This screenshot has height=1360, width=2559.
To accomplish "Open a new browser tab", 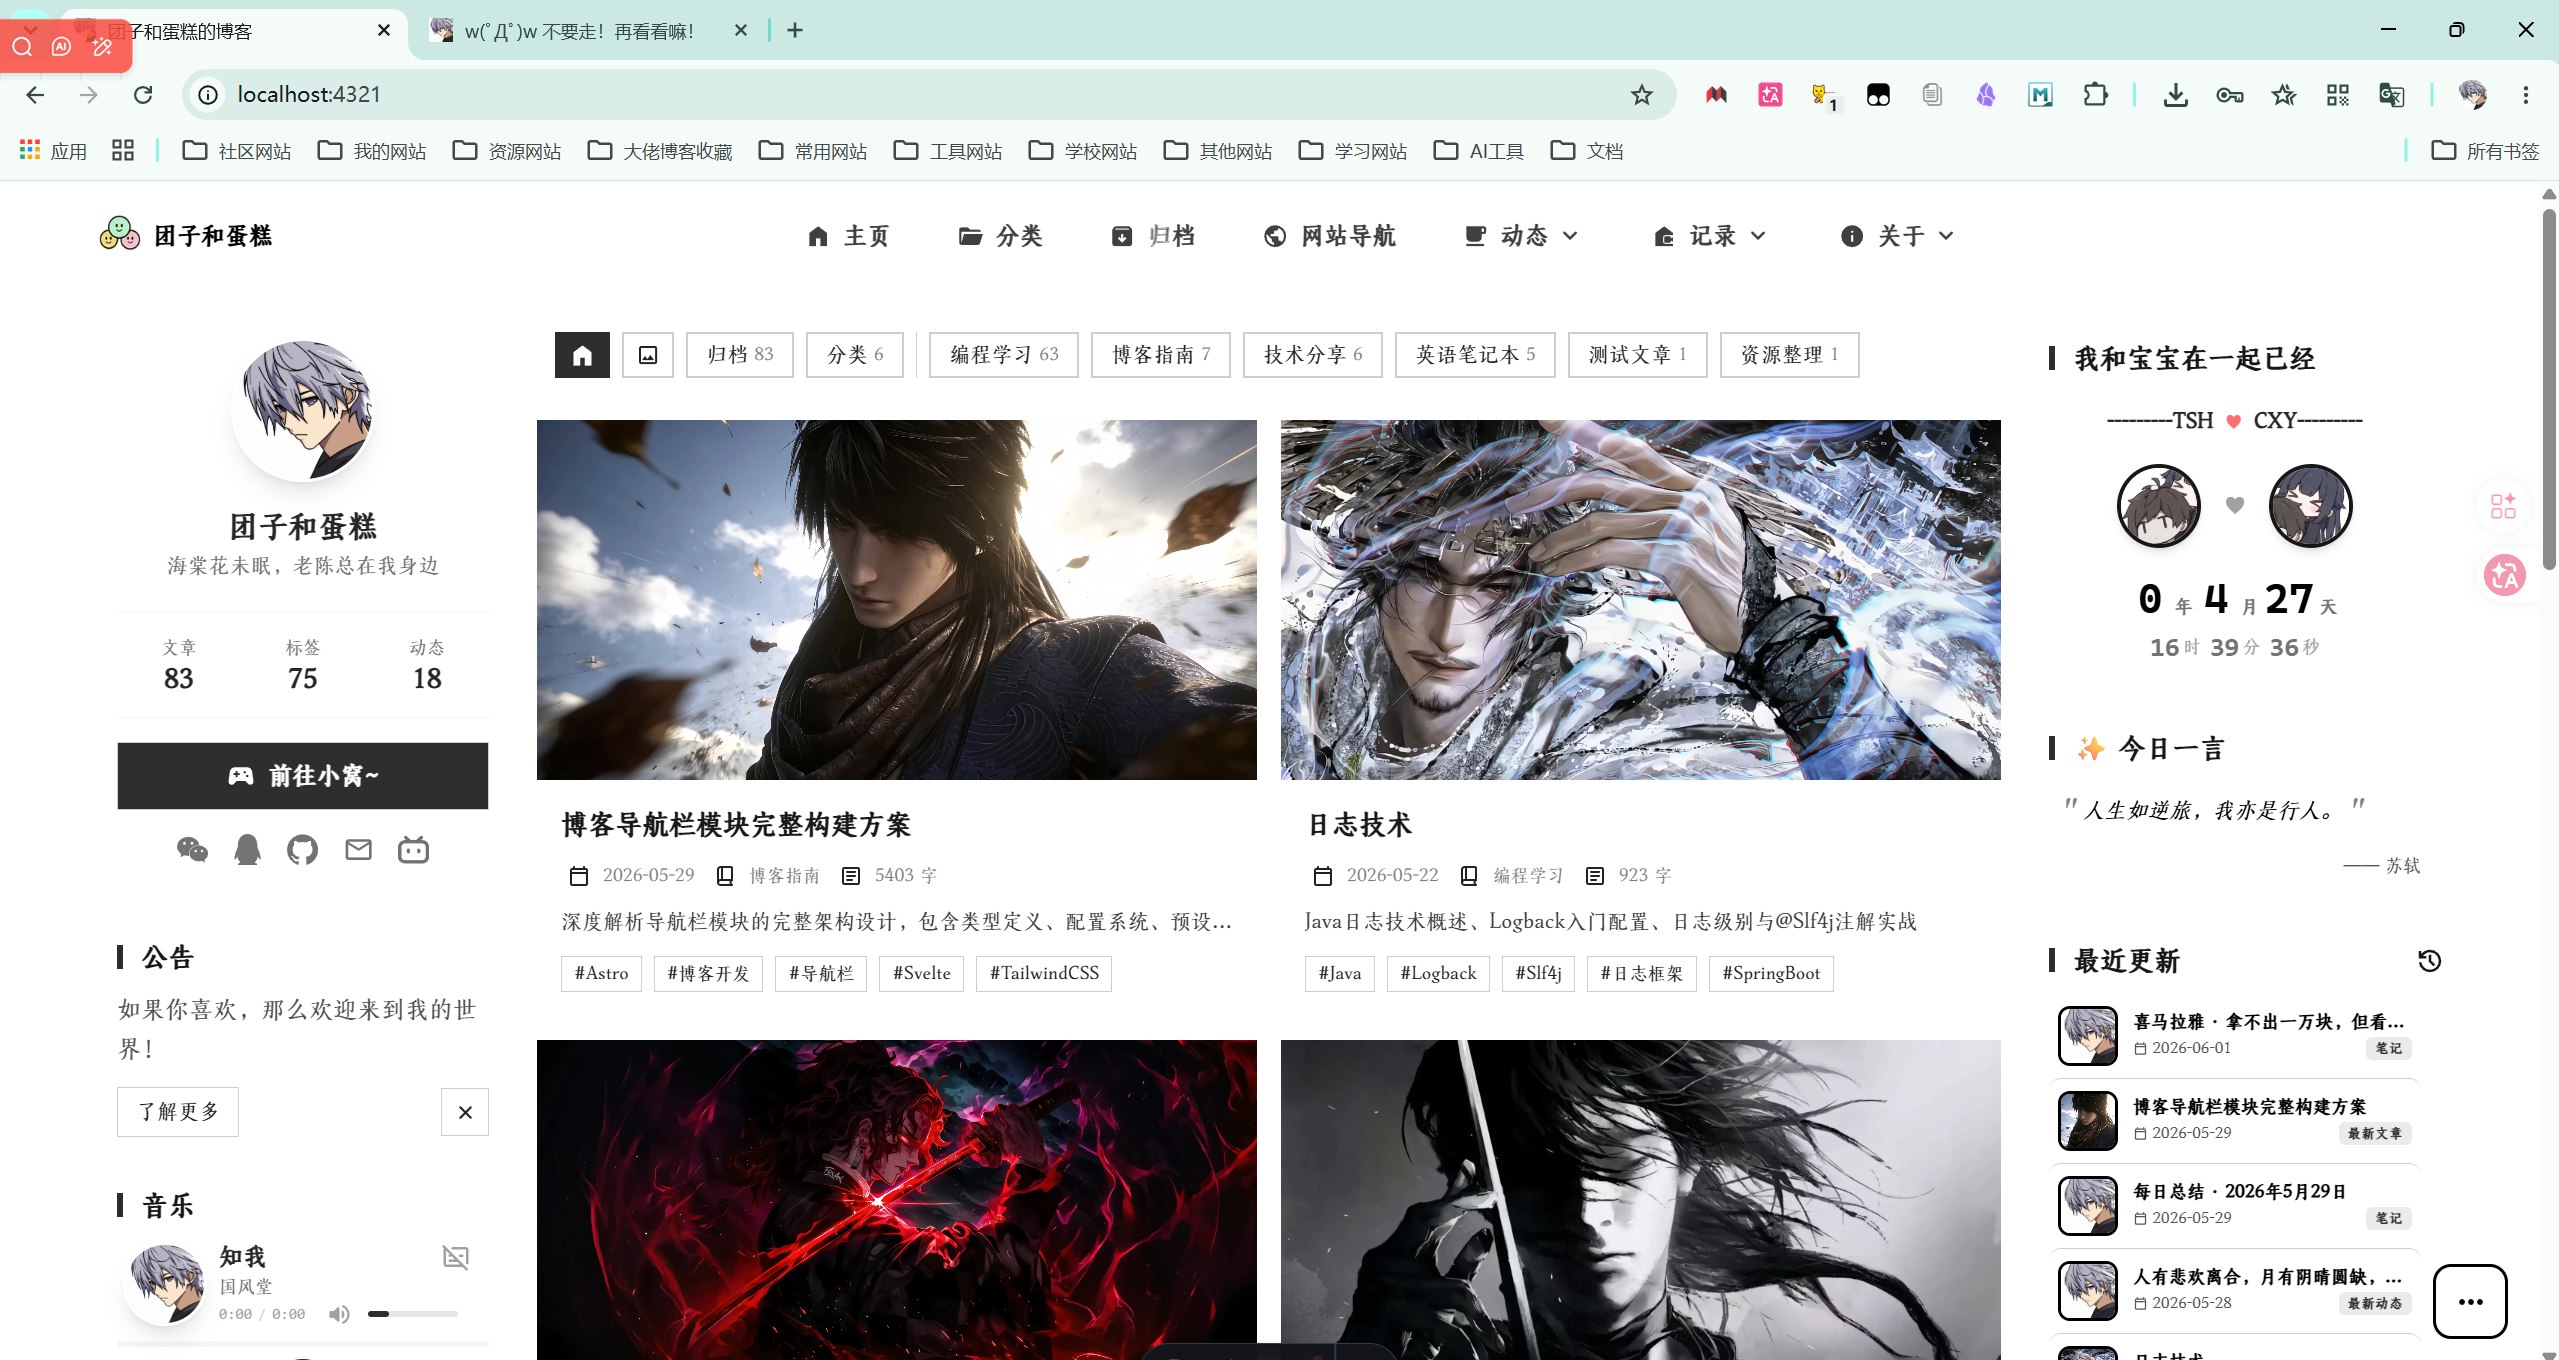I will coord(795,31).
